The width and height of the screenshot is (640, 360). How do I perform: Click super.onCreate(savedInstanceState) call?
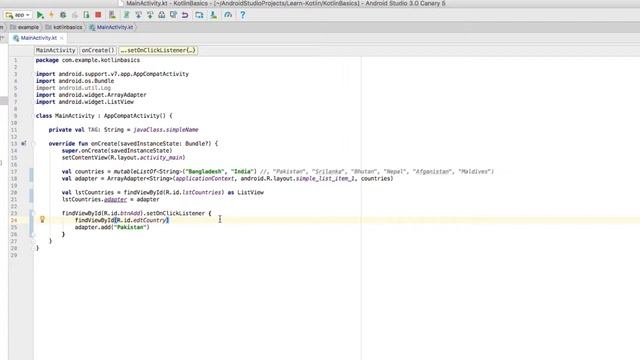point(117,151)
